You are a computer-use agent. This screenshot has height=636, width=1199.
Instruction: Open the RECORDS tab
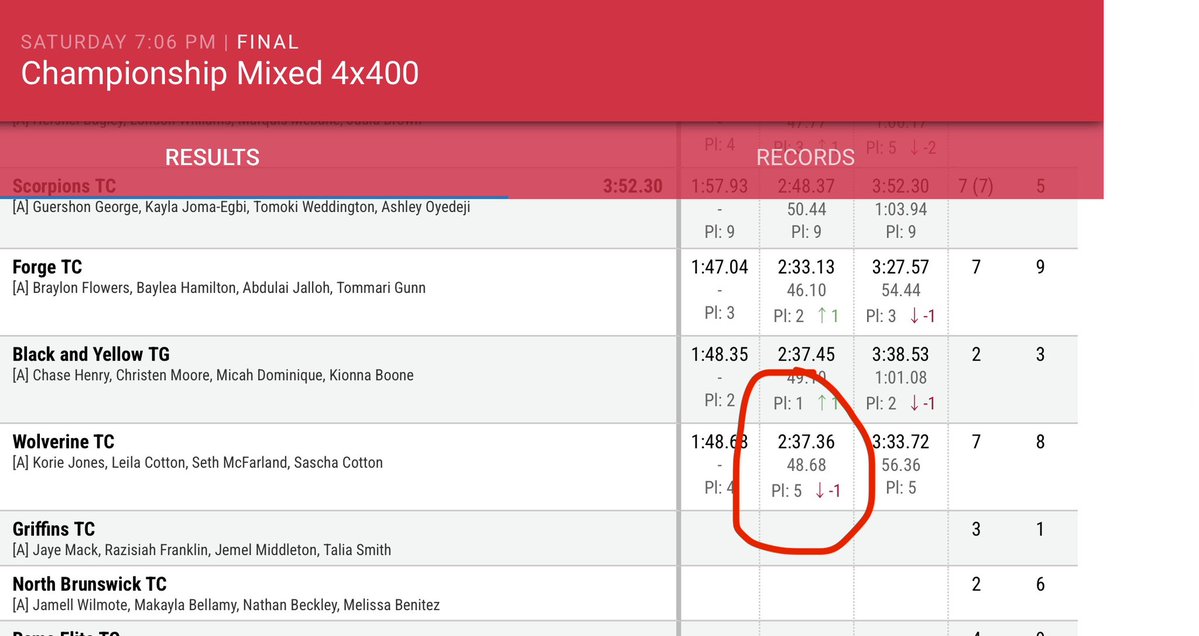[x=805, y=157]
